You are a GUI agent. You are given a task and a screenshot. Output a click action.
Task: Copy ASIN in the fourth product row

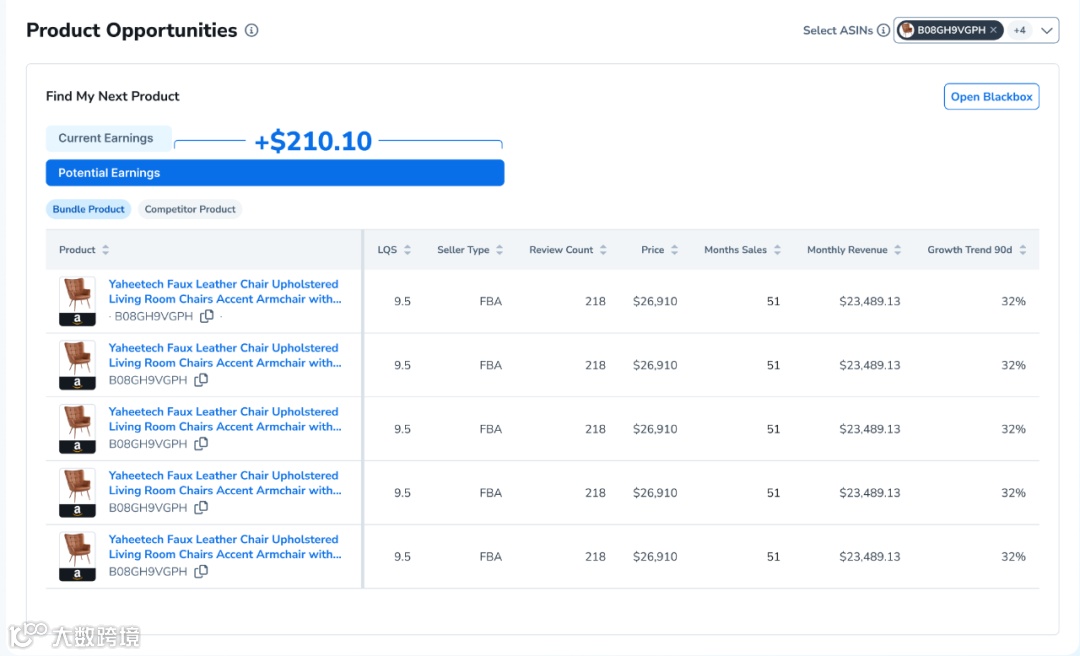tap(201, 507)
